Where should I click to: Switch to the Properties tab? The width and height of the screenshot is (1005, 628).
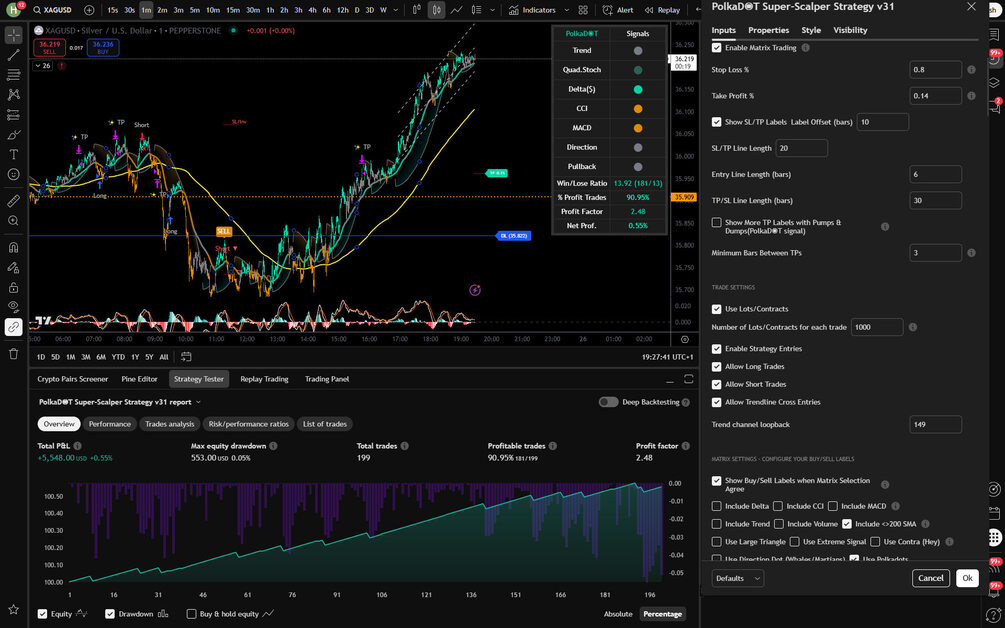point(768,30)
